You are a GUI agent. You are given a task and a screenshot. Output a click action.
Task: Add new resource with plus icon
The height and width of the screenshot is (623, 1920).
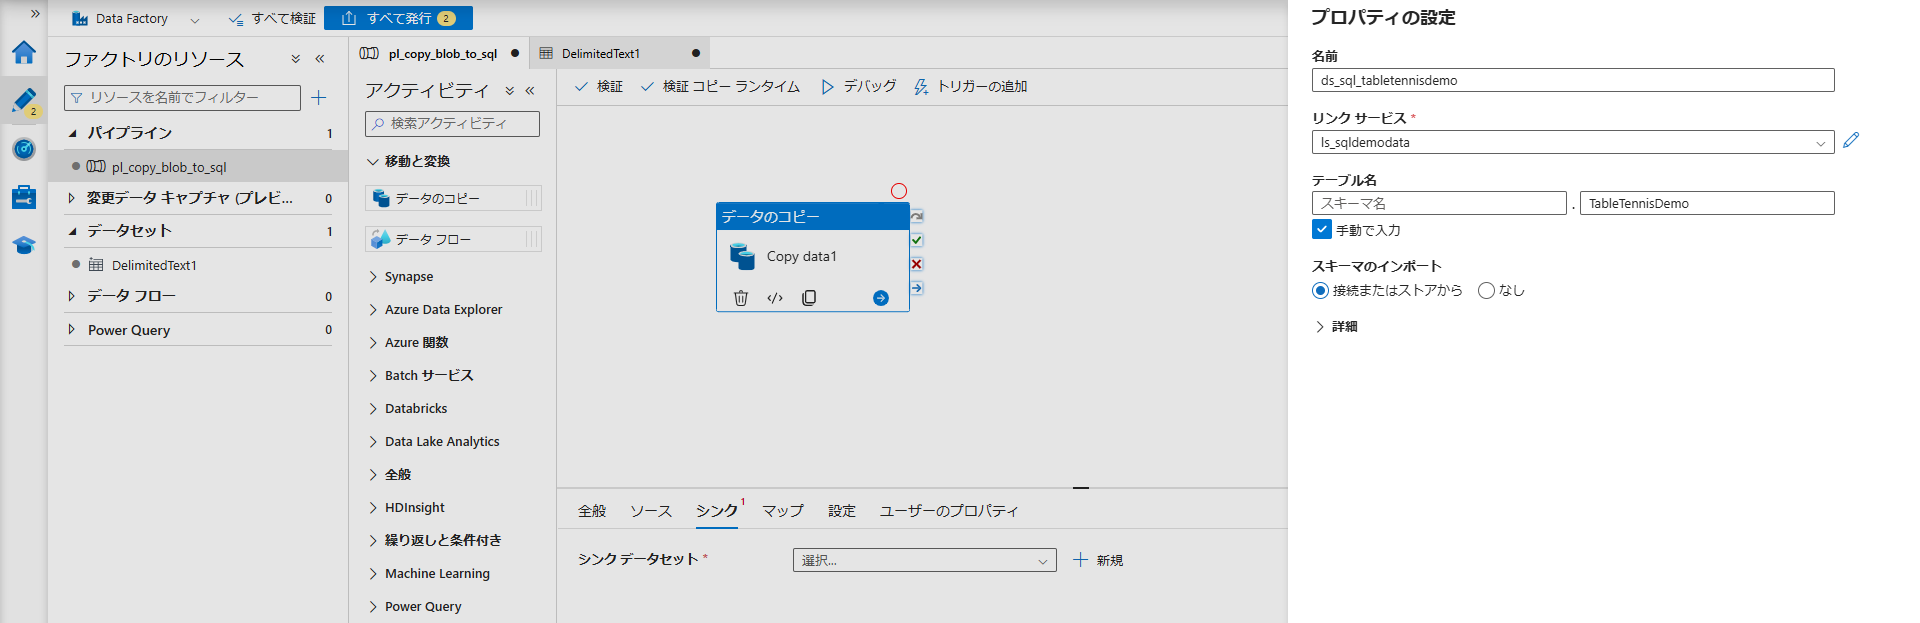(319, 97)
